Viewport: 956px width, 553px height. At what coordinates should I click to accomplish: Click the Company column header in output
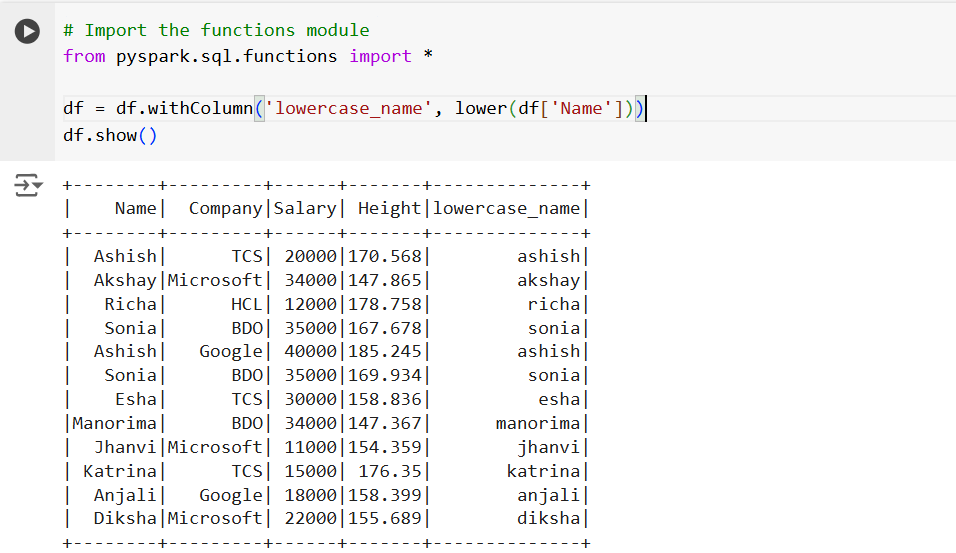225,208
